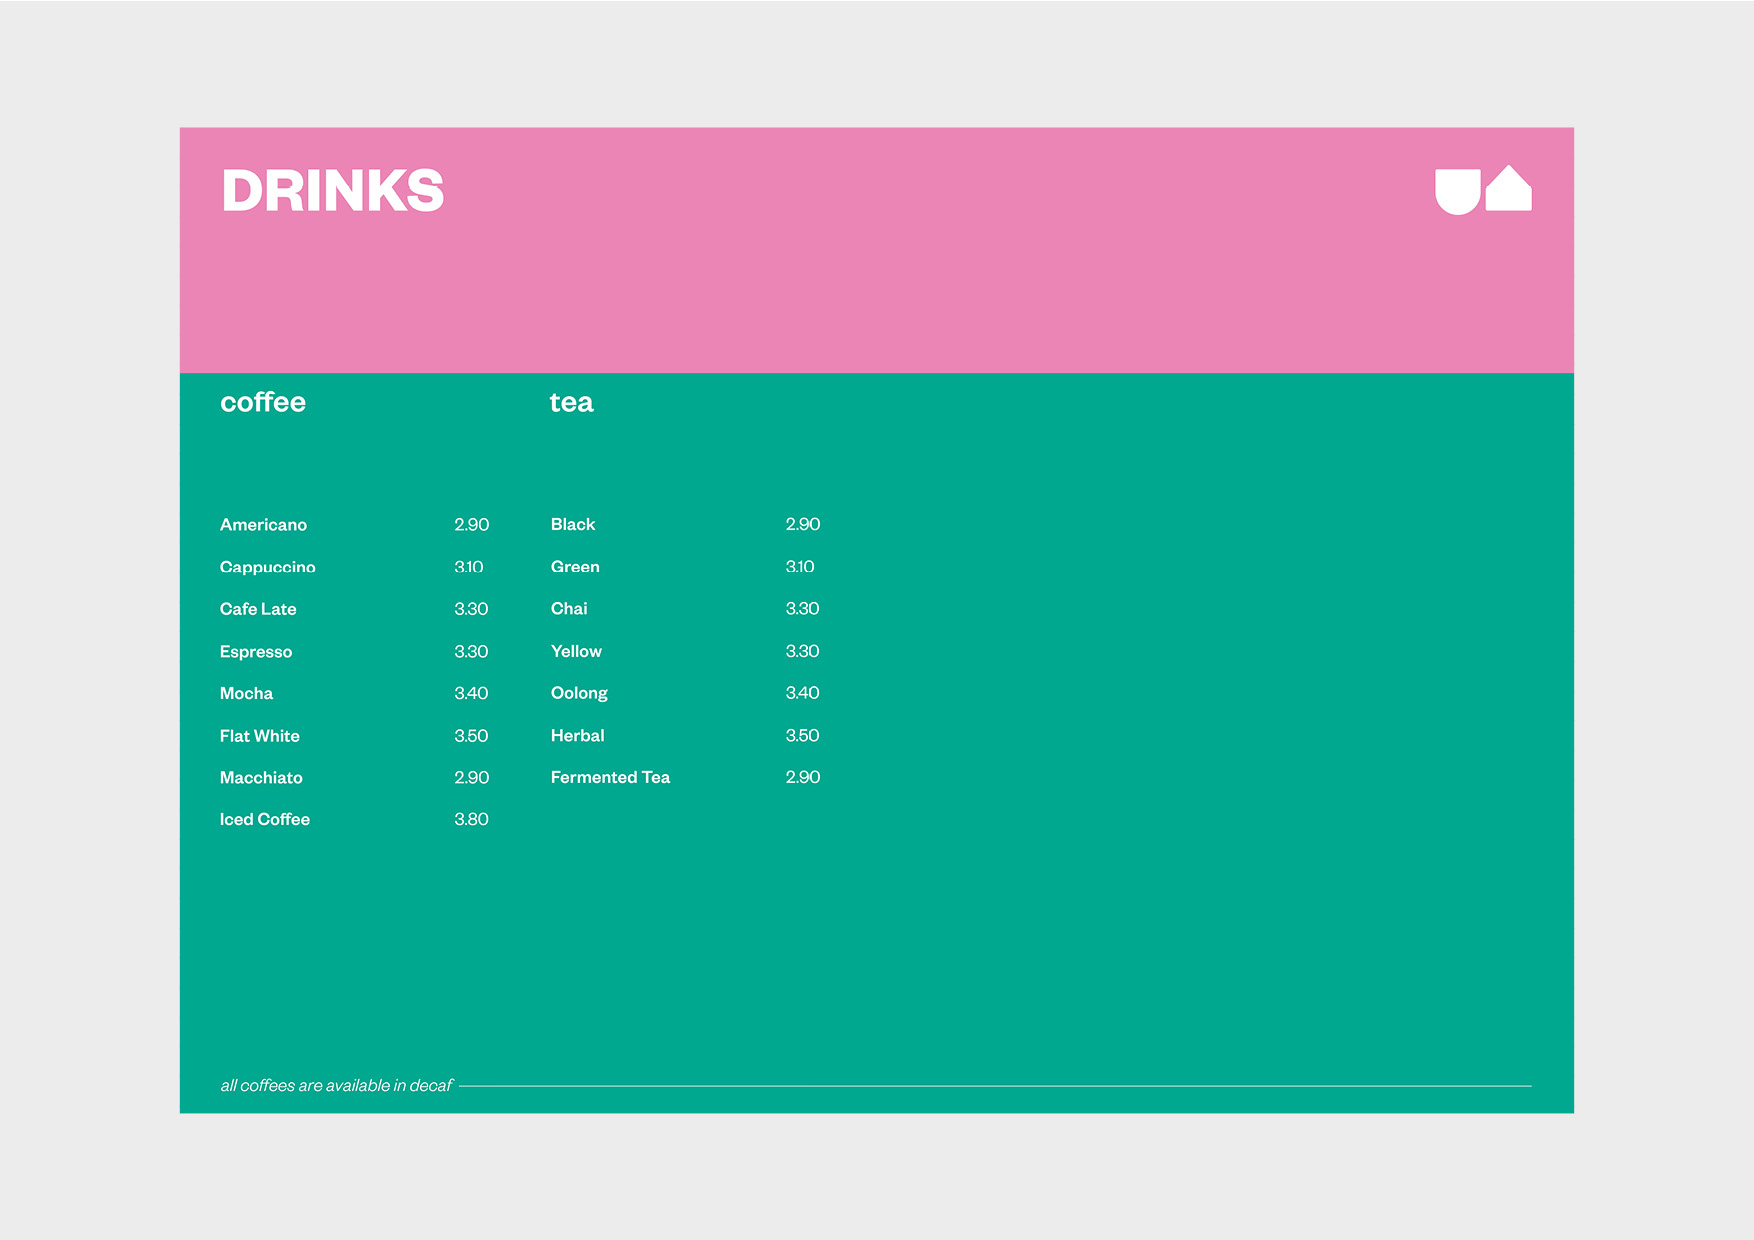
Task: Click the 3.10 price beside Cappuccino
Action: coord(469,567)
